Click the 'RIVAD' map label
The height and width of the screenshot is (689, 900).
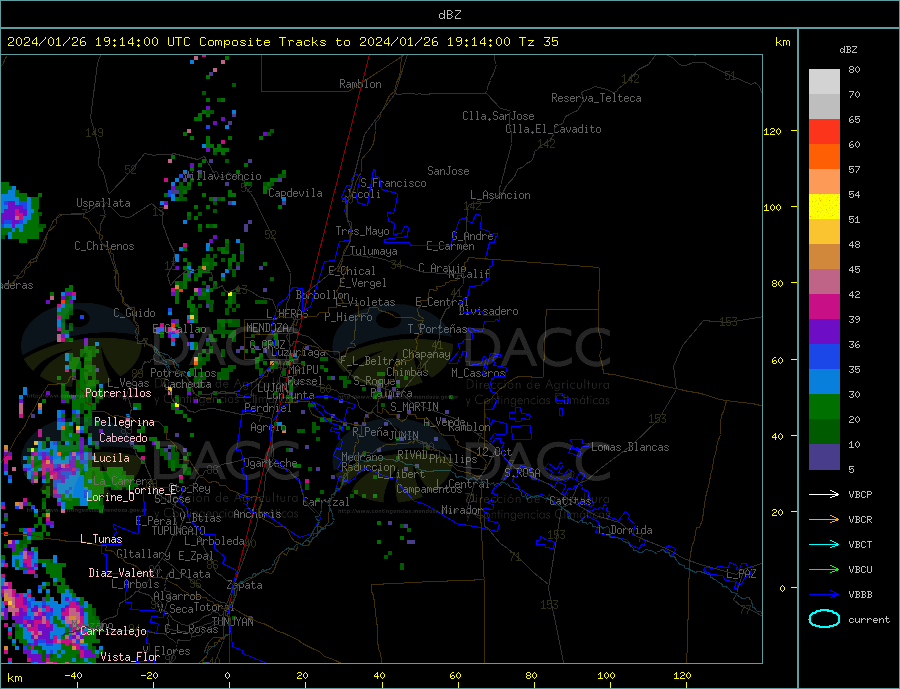[413, 455]
